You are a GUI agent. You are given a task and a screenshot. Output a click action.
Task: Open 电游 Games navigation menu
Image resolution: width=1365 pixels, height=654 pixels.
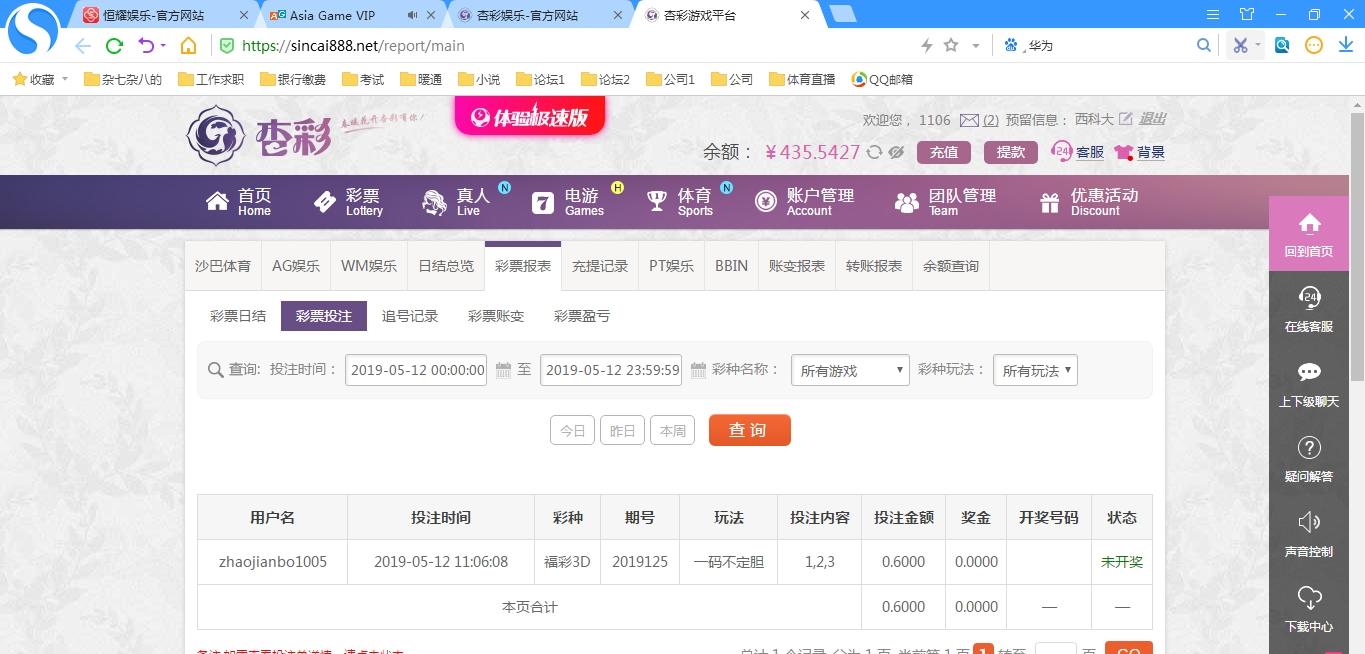click(x=568, y=202)
